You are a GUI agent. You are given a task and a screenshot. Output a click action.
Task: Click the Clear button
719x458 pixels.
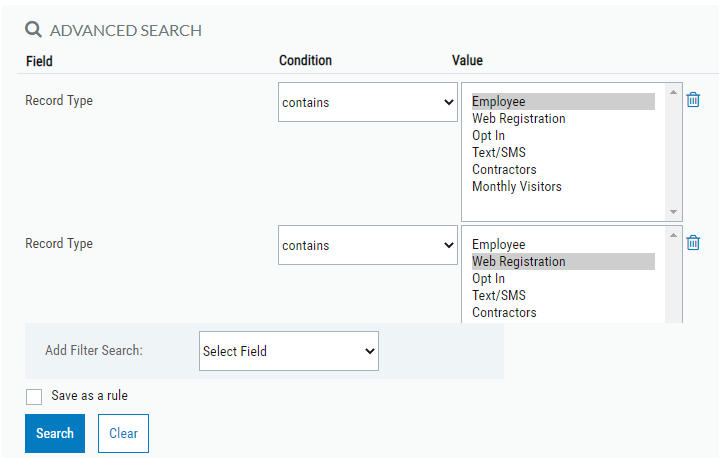pos(123,433)
